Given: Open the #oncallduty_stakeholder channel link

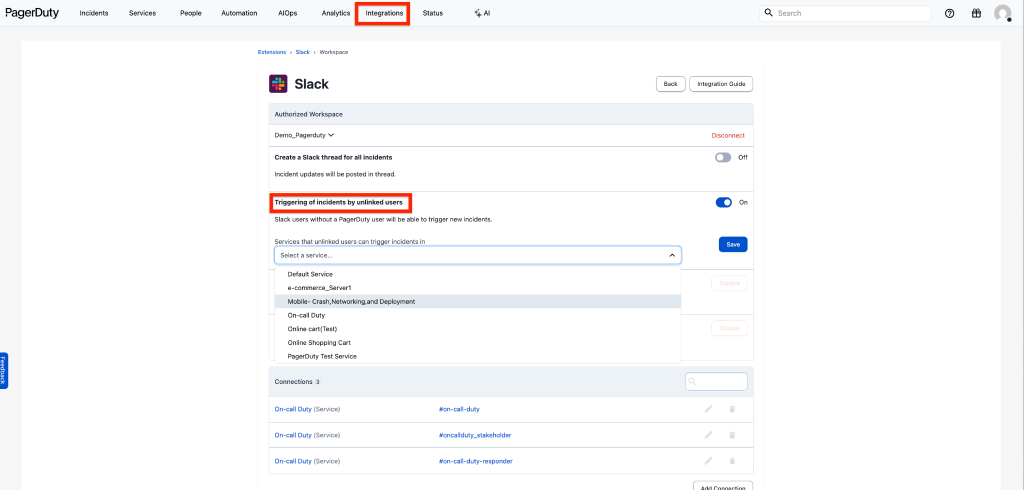Looking at the screenshot, I should tap(475, 435).
